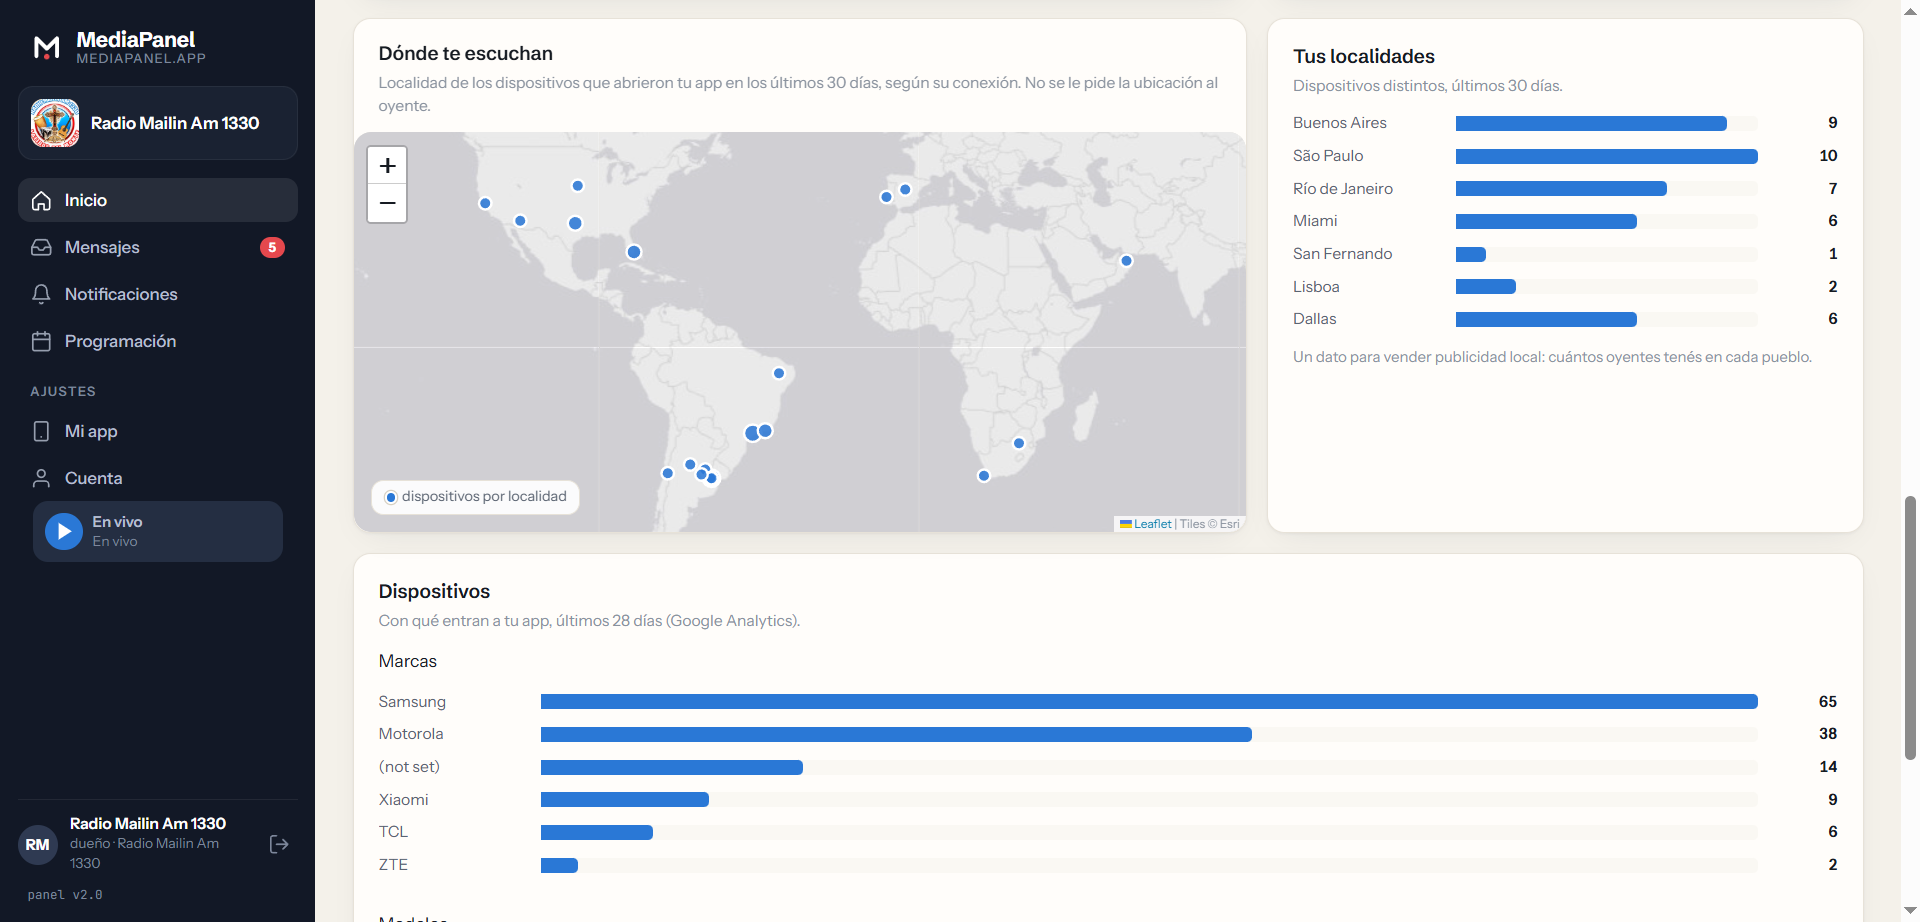Play the En vivo live stream
1920x922 pixels.
tap(64, 531)
